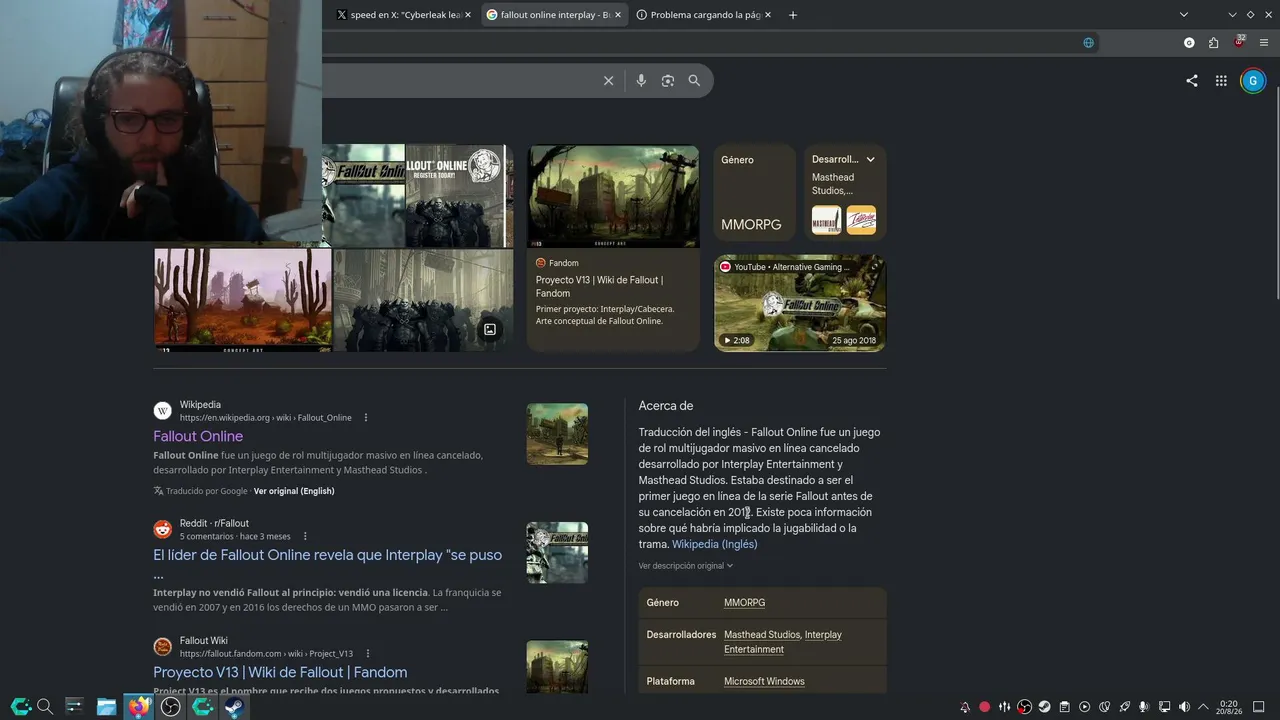Follow the Wikipedia (Inglés) link
Image resolution: width=1280 pixels, height=720 pixels.
714,544
